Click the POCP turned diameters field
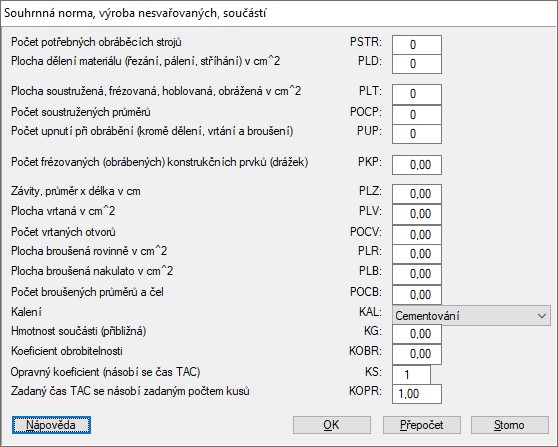558x447 pixels. 417,115
